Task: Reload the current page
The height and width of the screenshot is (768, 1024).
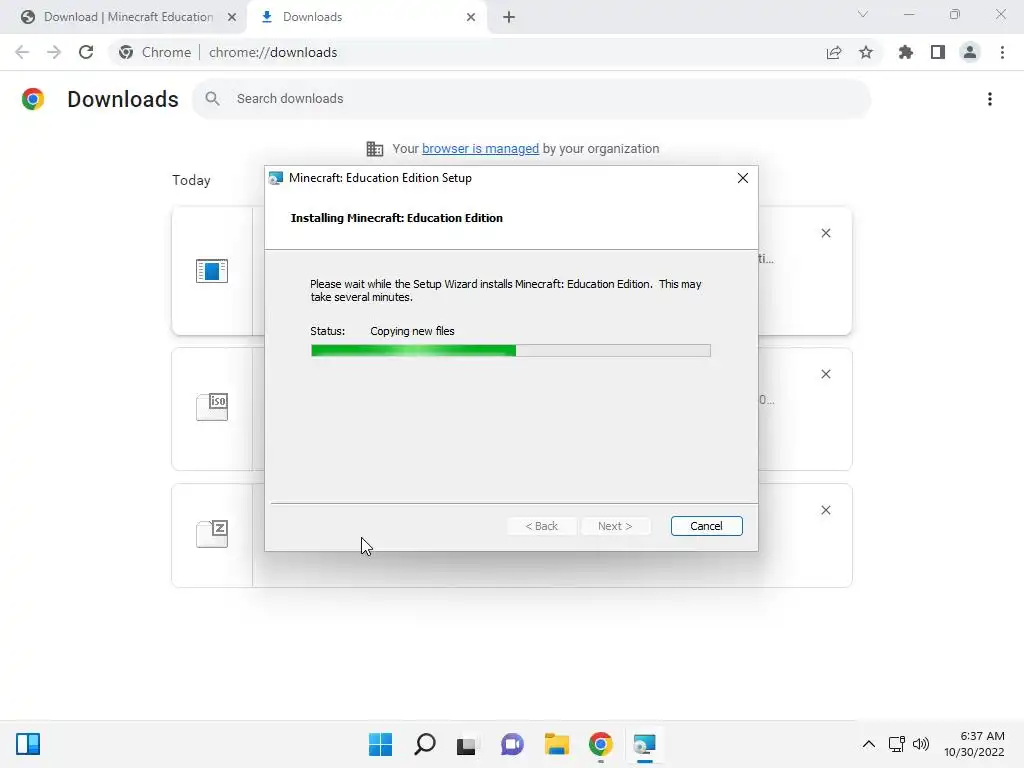Action: coord(86,52)
